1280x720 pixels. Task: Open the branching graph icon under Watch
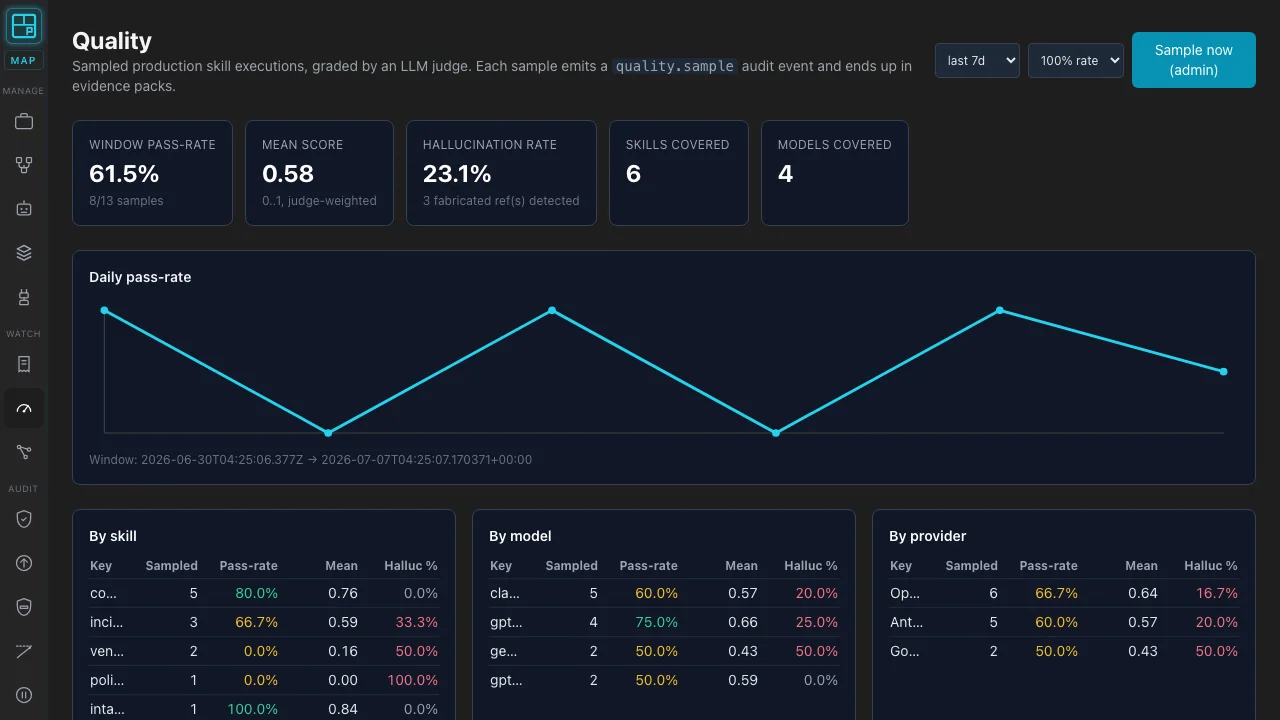24,452
